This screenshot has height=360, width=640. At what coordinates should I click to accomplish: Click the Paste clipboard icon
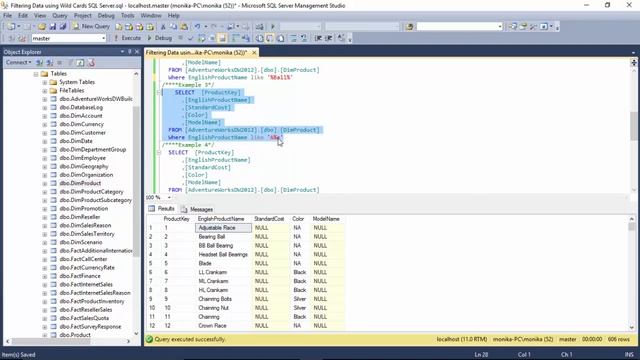(x=184, y=27)
